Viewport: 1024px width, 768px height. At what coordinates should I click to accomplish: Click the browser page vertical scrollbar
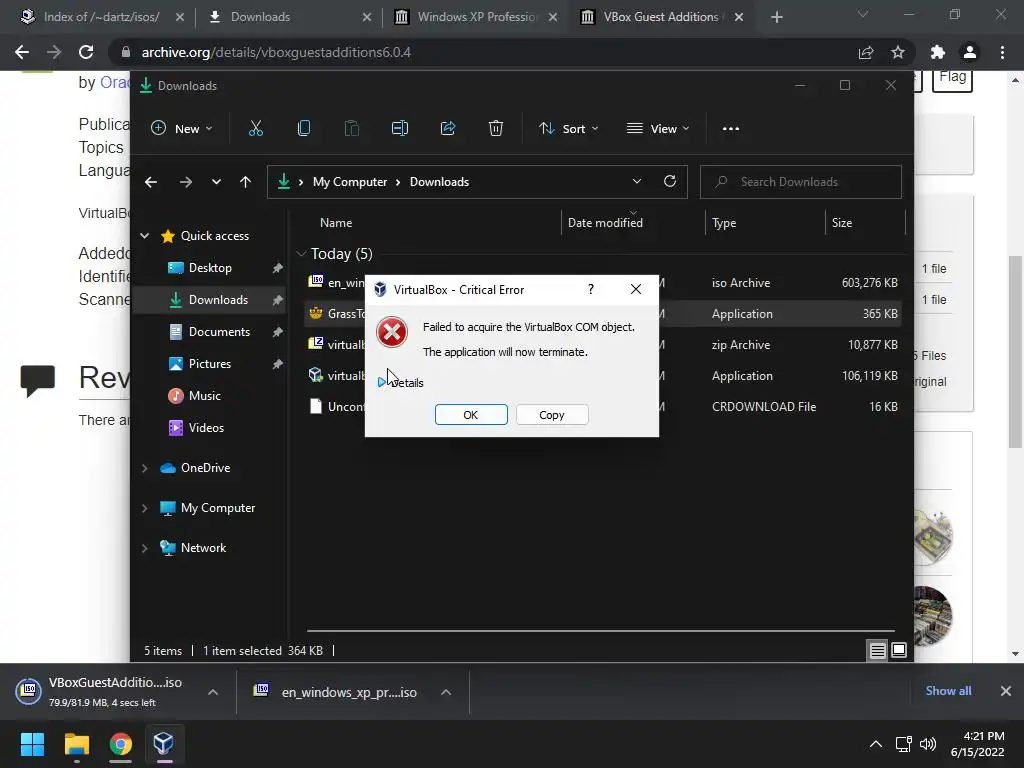(x=1015, y=353)
